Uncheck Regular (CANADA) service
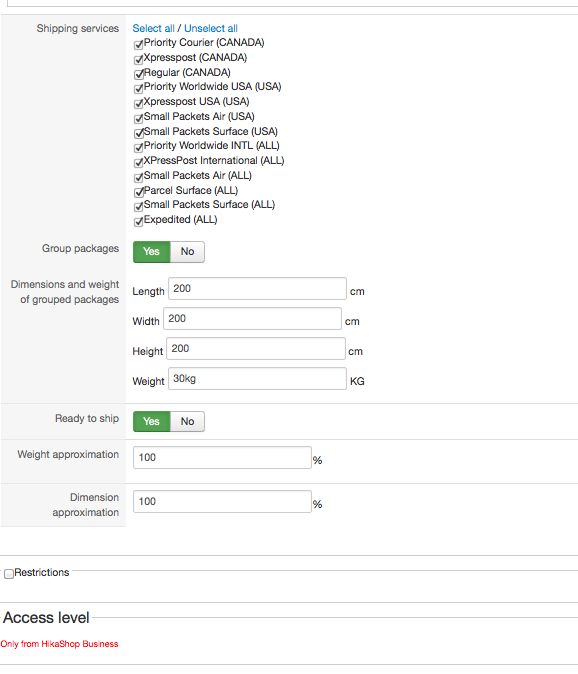578x674 pixels. [138, 74]
